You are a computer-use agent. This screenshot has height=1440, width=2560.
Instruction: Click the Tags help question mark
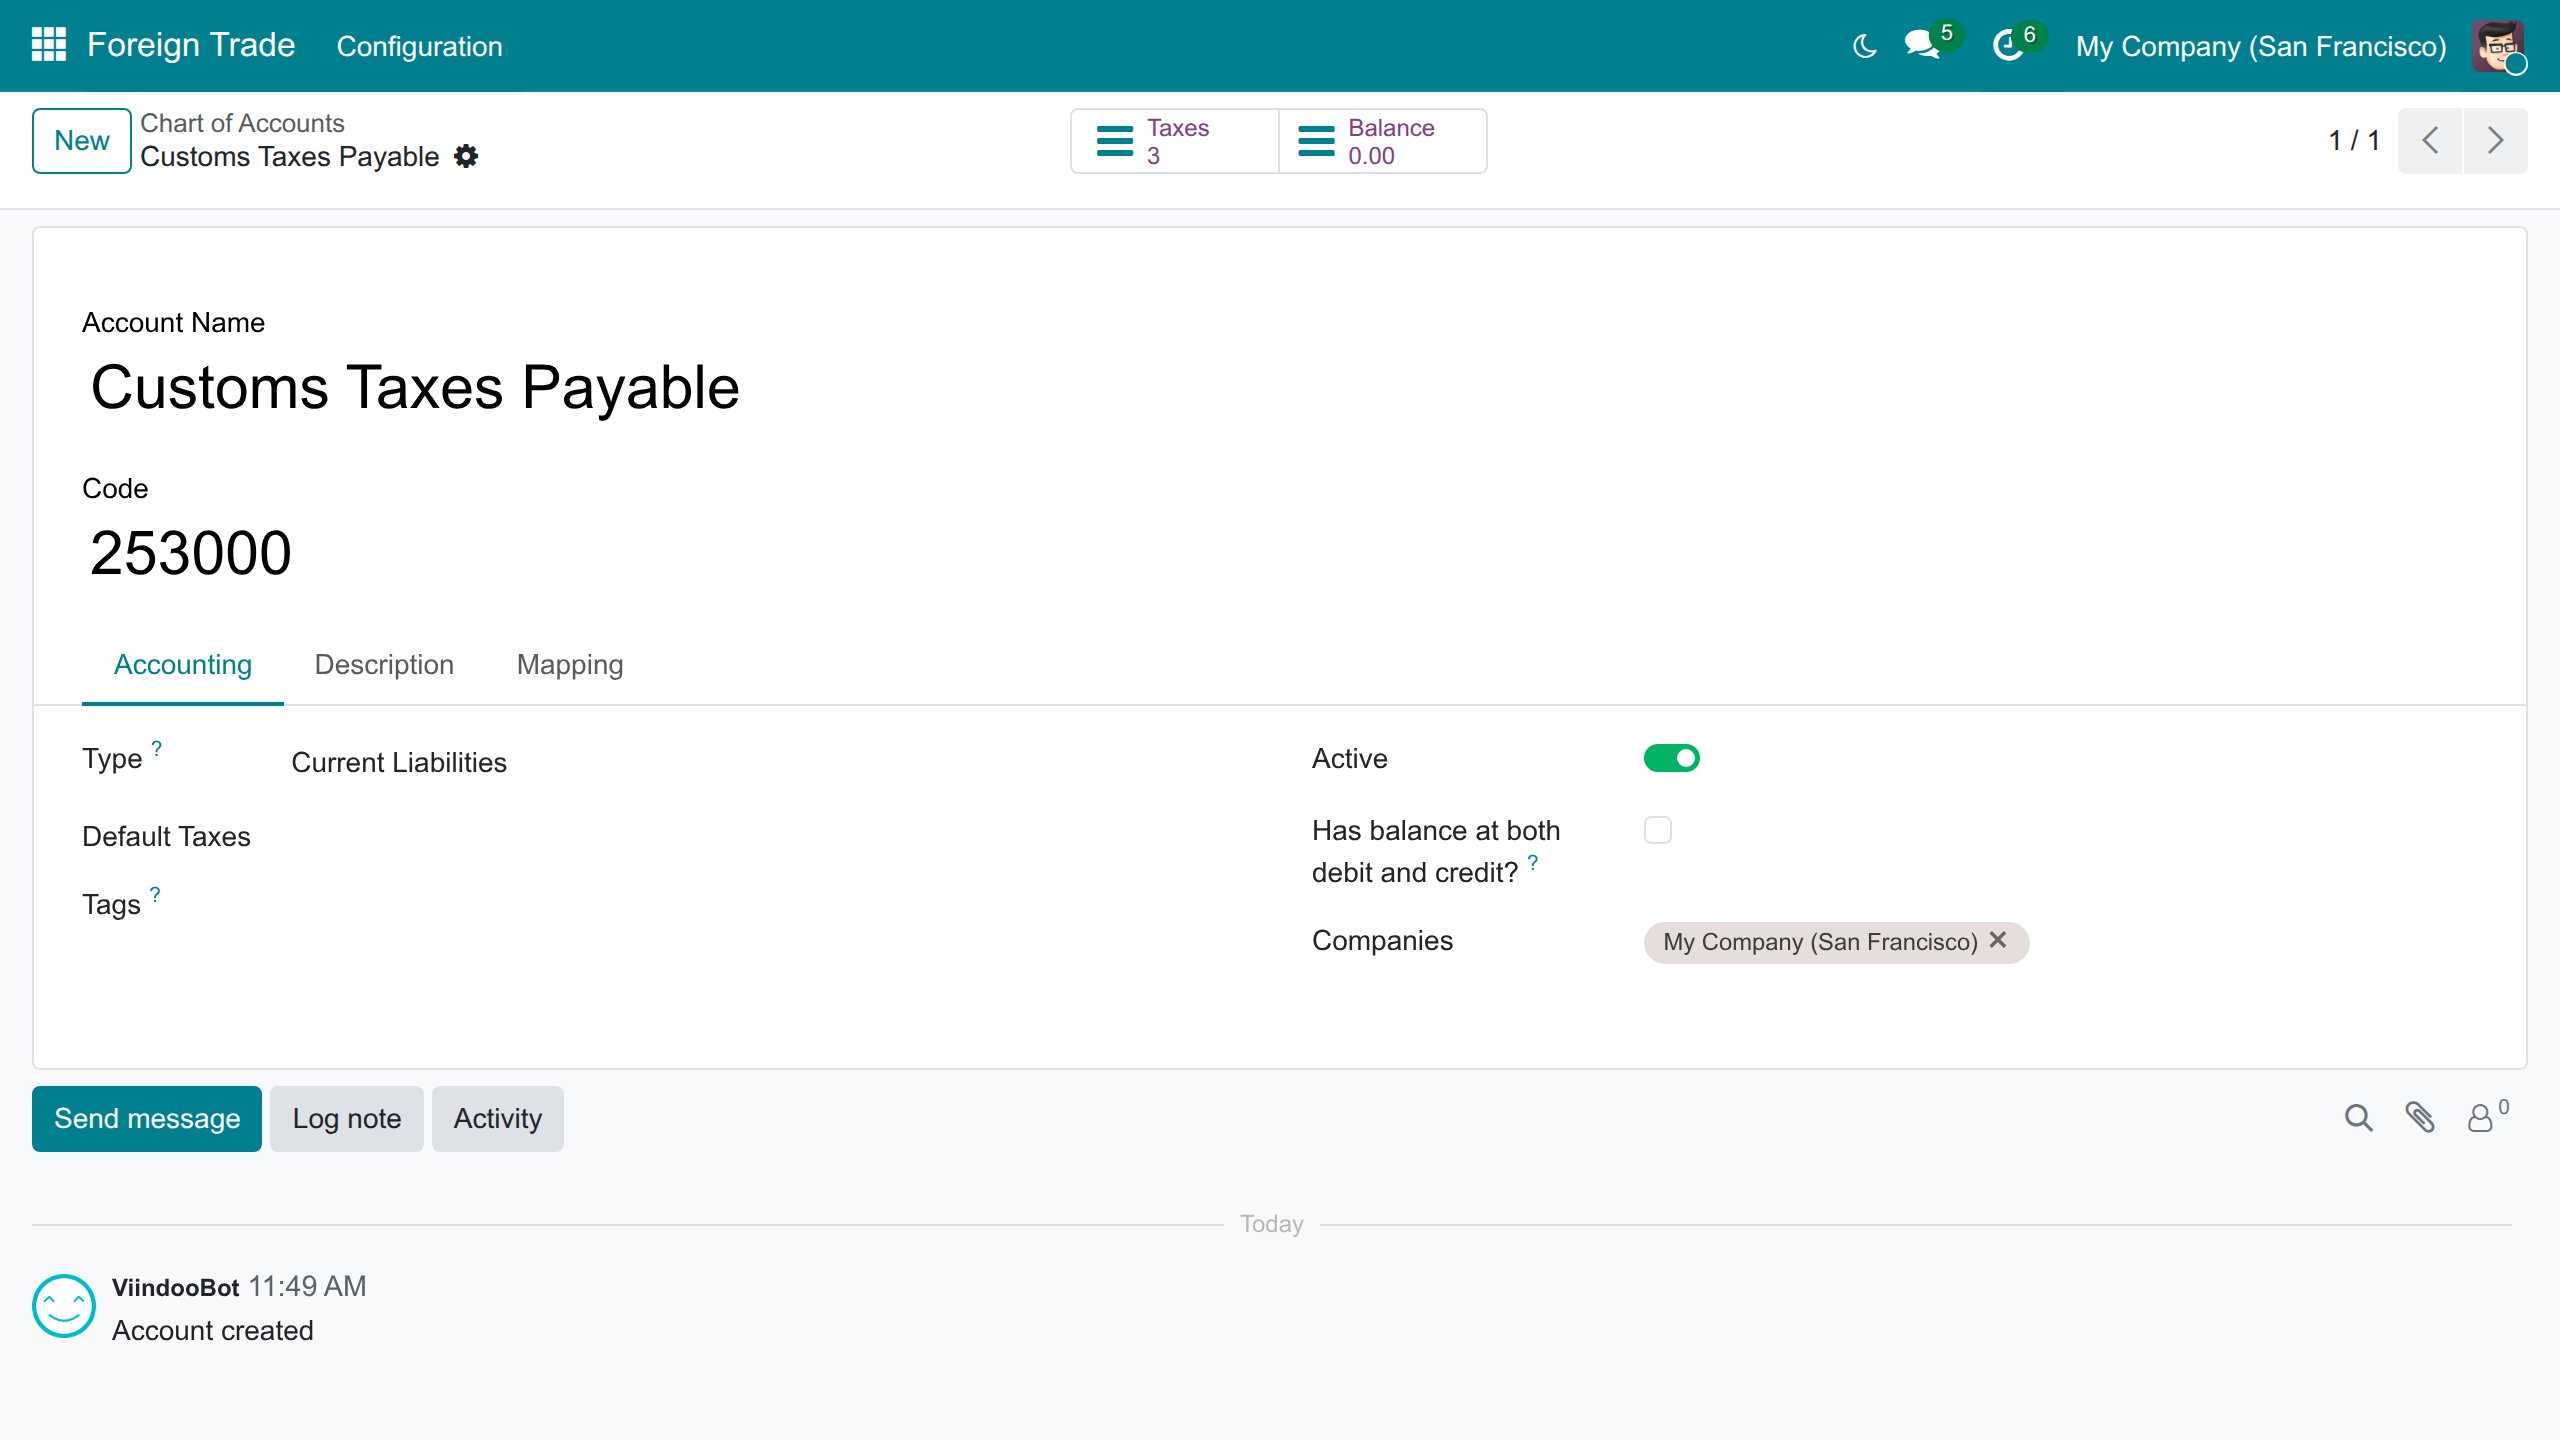coord(155,894)
